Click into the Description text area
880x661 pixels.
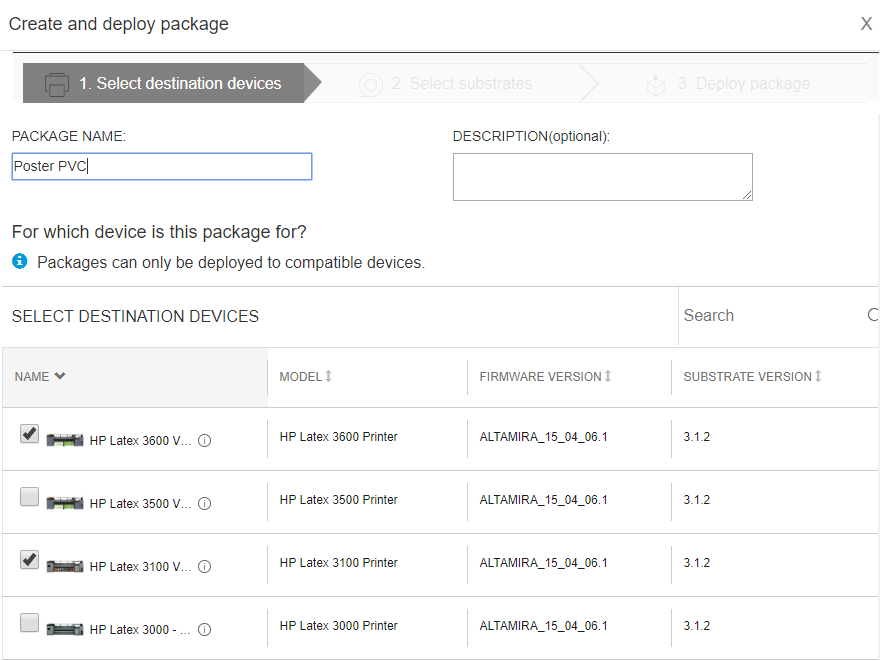(x=603, y=177)
